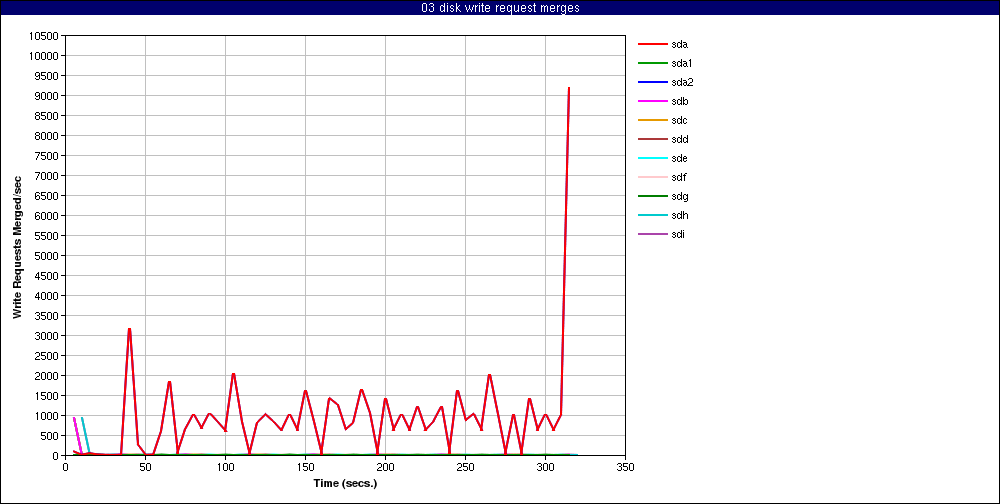Click the final sda spike peak near 9200
The image size is (1000, 504).
(x=569, y=88)
